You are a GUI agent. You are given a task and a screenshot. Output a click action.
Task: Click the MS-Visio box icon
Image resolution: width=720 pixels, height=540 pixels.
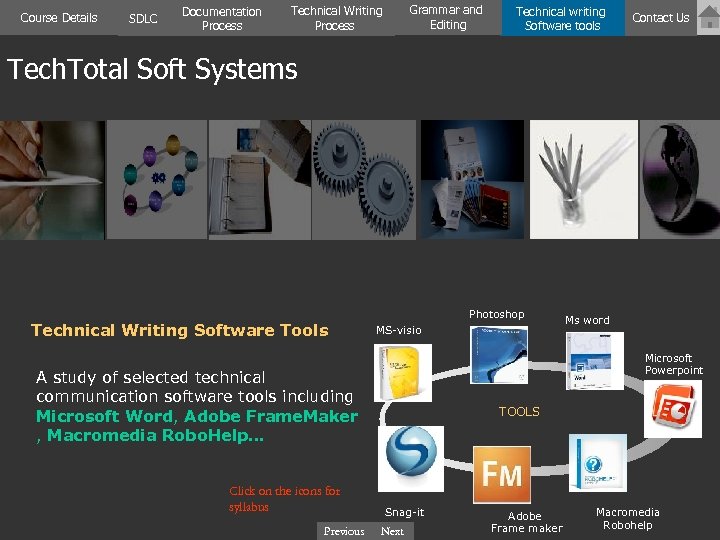click(x=403, y=373)
